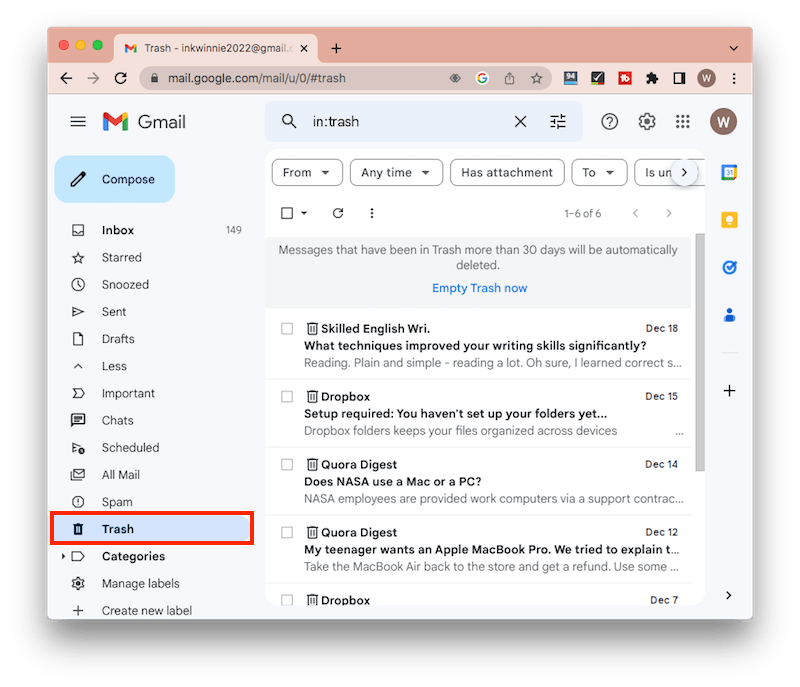
Task: Open Google Keep side panel icon
Action: 729,220
